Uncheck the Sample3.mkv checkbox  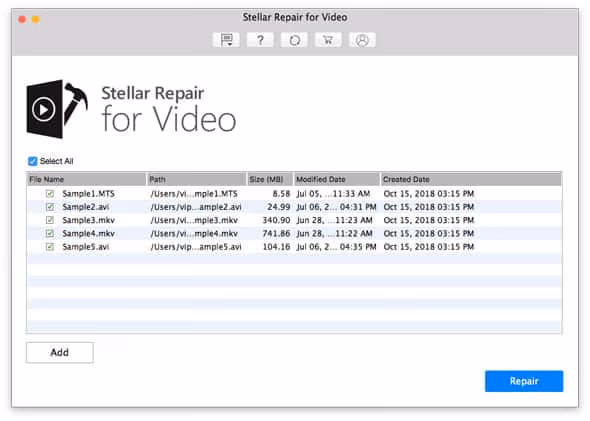50,220
